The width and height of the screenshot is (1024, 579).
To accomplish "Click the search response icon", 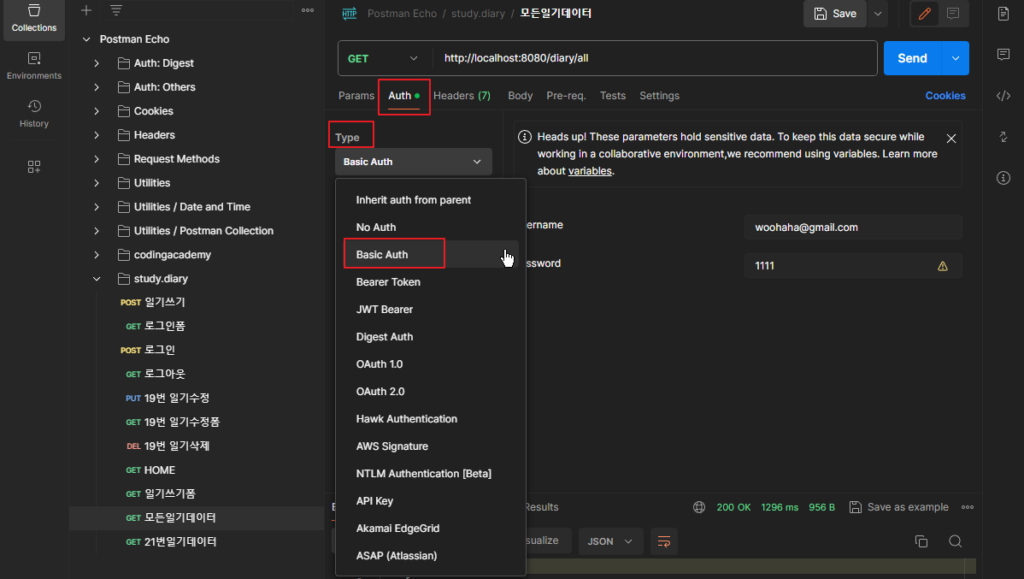I will (955, 541).
